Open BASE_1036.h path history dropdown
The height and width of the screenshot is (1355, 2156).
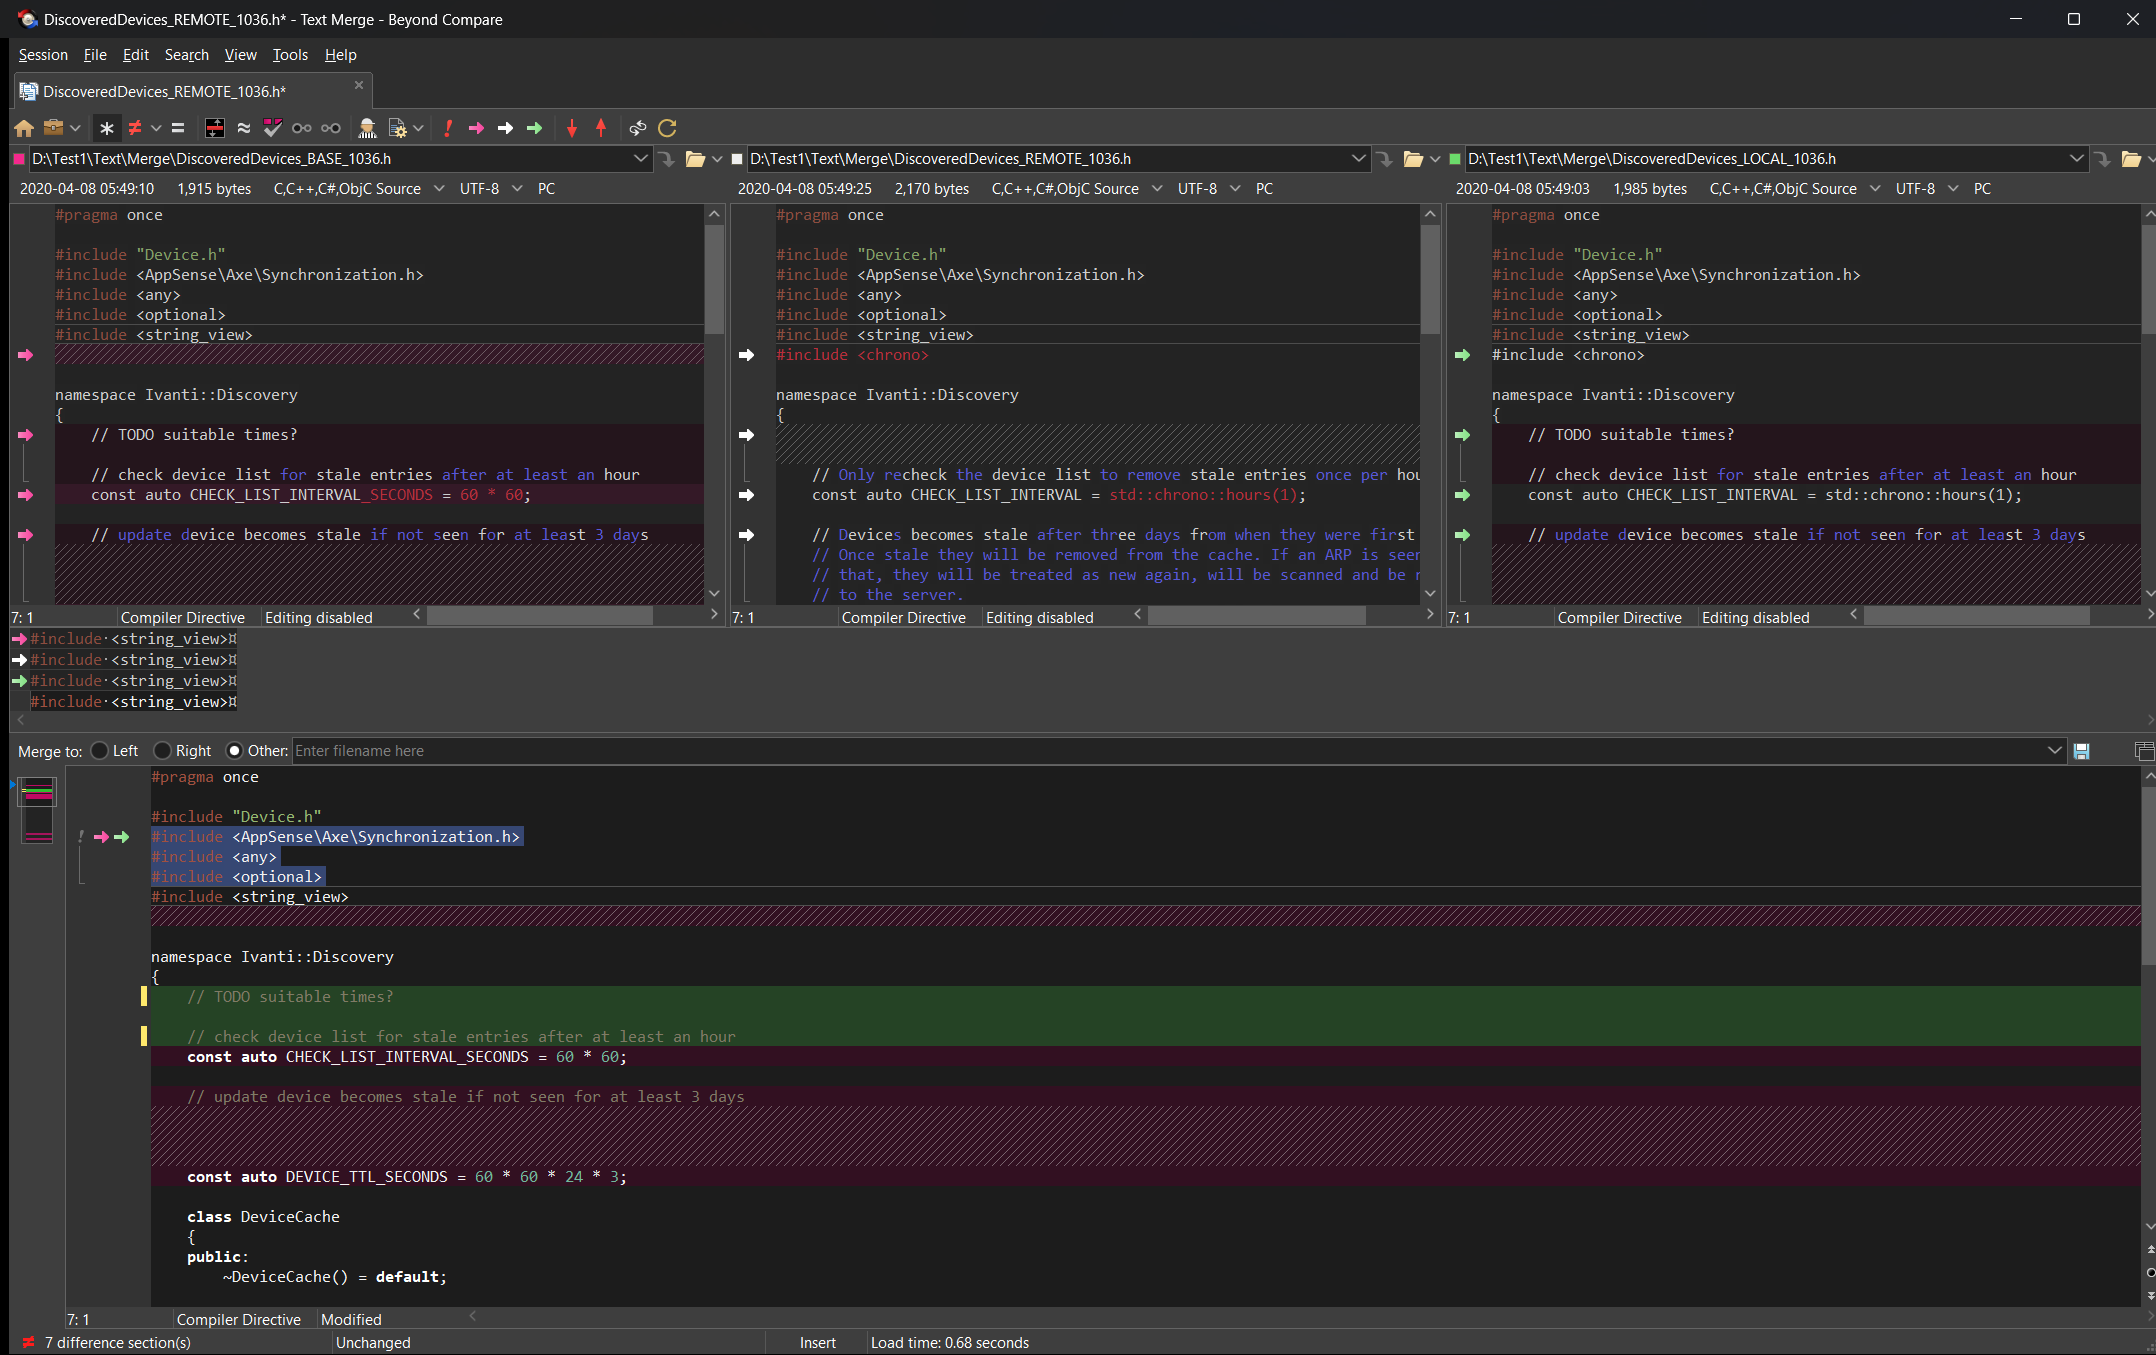click(640, 158)
